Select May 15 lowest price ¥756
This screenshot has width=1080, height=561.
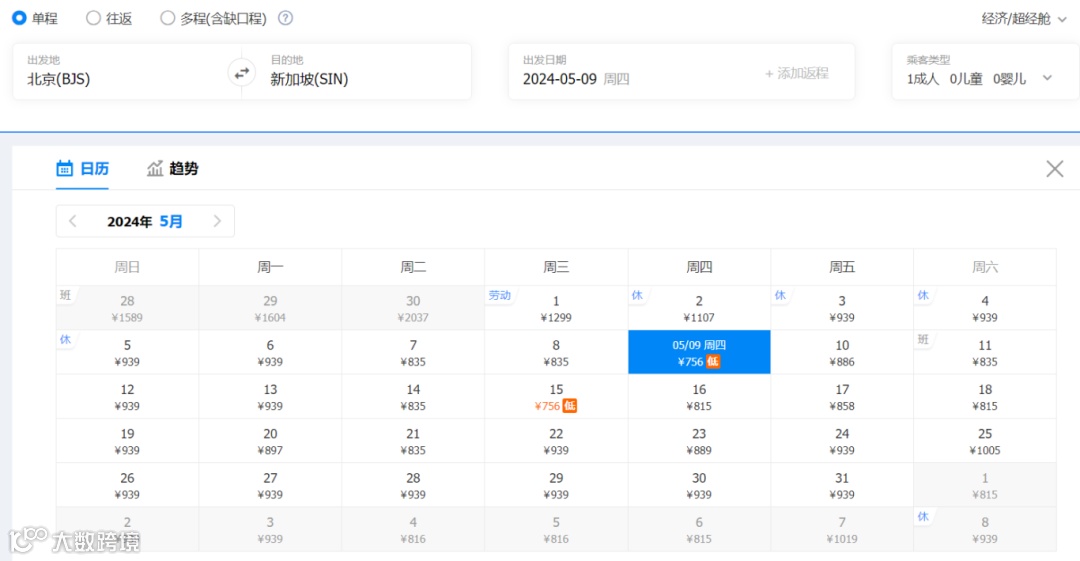click(x=556, y=396)
